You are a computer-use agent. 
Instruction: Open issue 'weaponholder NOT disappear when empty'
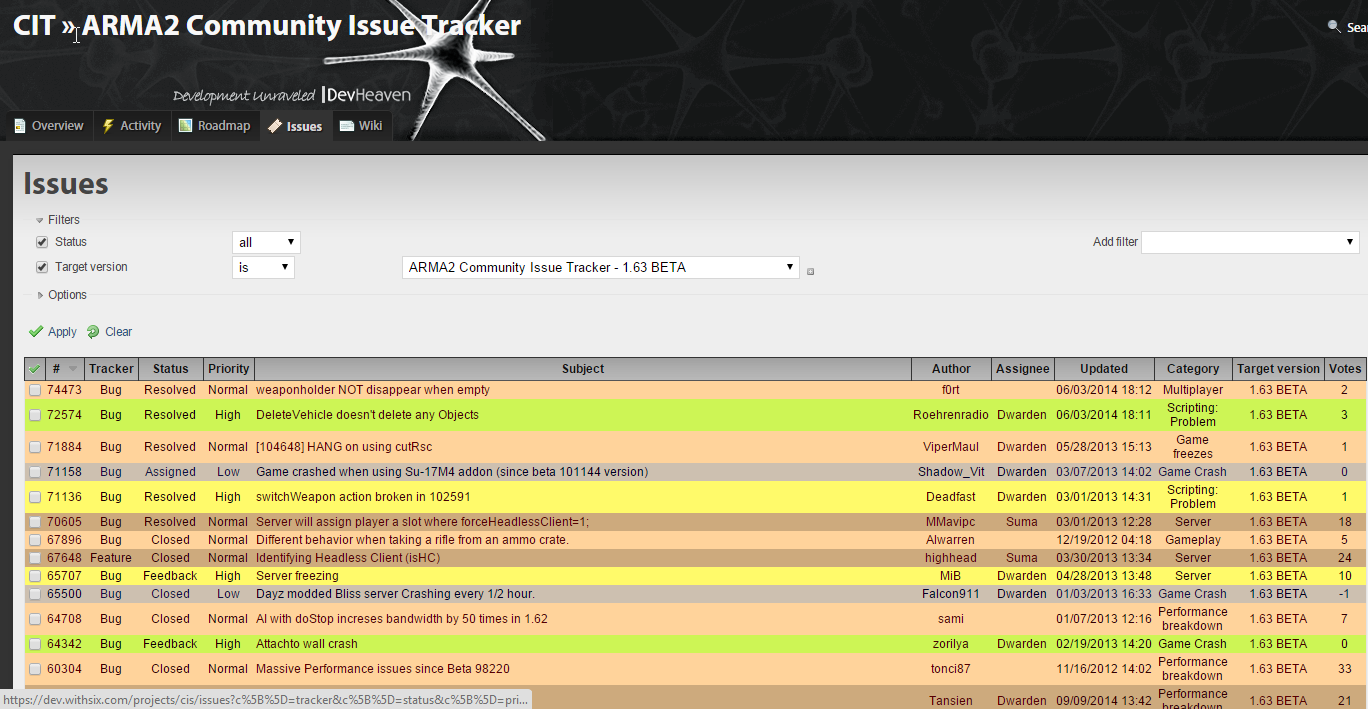373,390
